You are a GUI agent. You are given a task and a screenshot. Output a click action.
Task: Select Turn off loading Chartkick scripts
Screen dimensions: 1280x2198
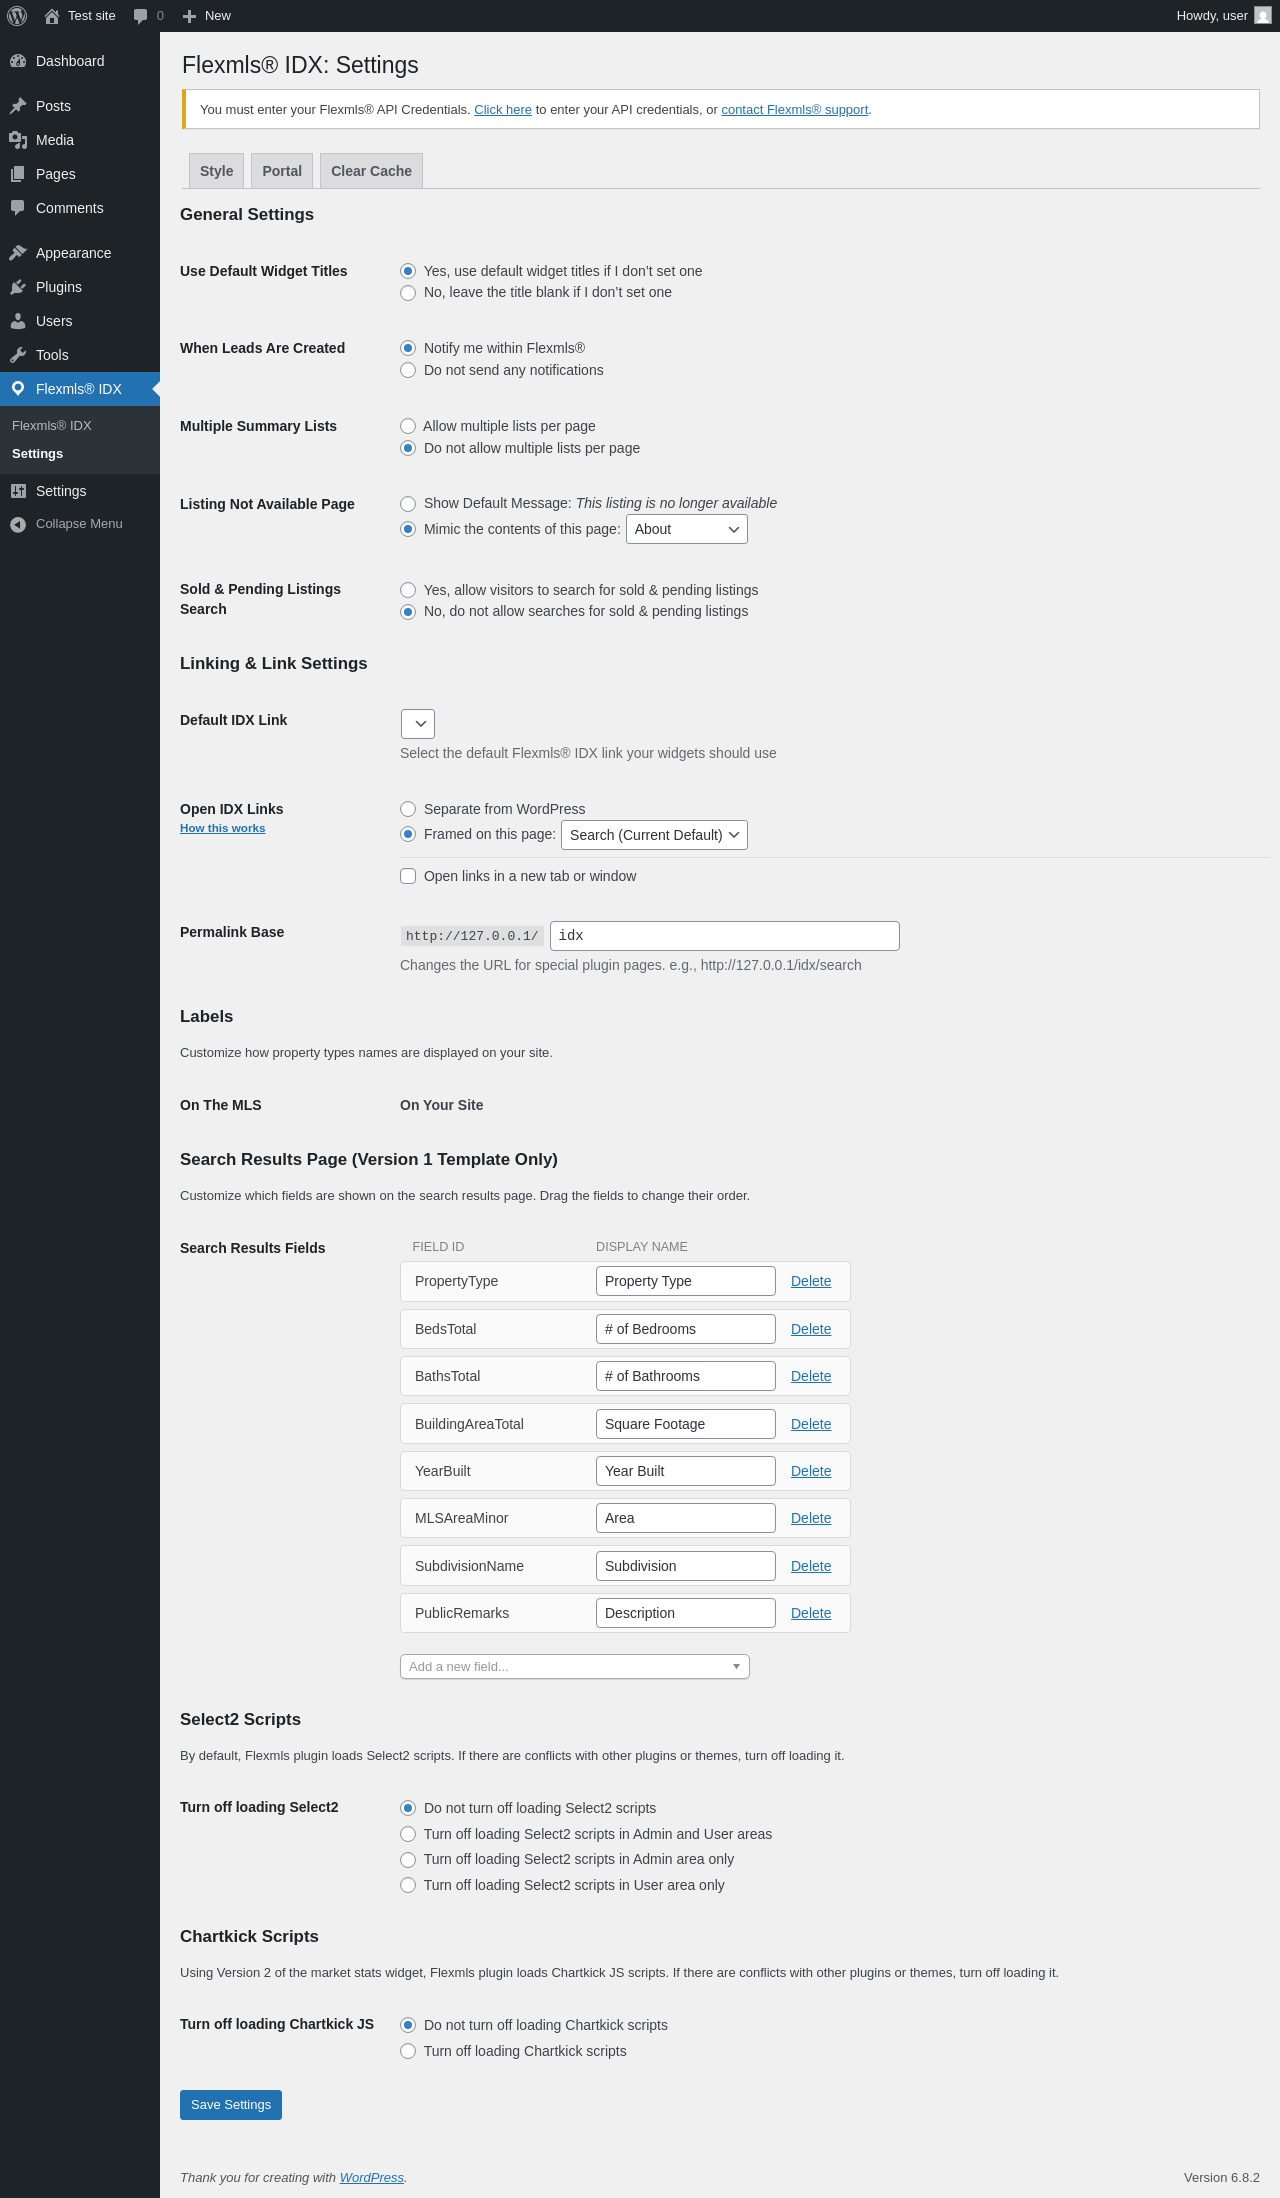point(408,2051)
